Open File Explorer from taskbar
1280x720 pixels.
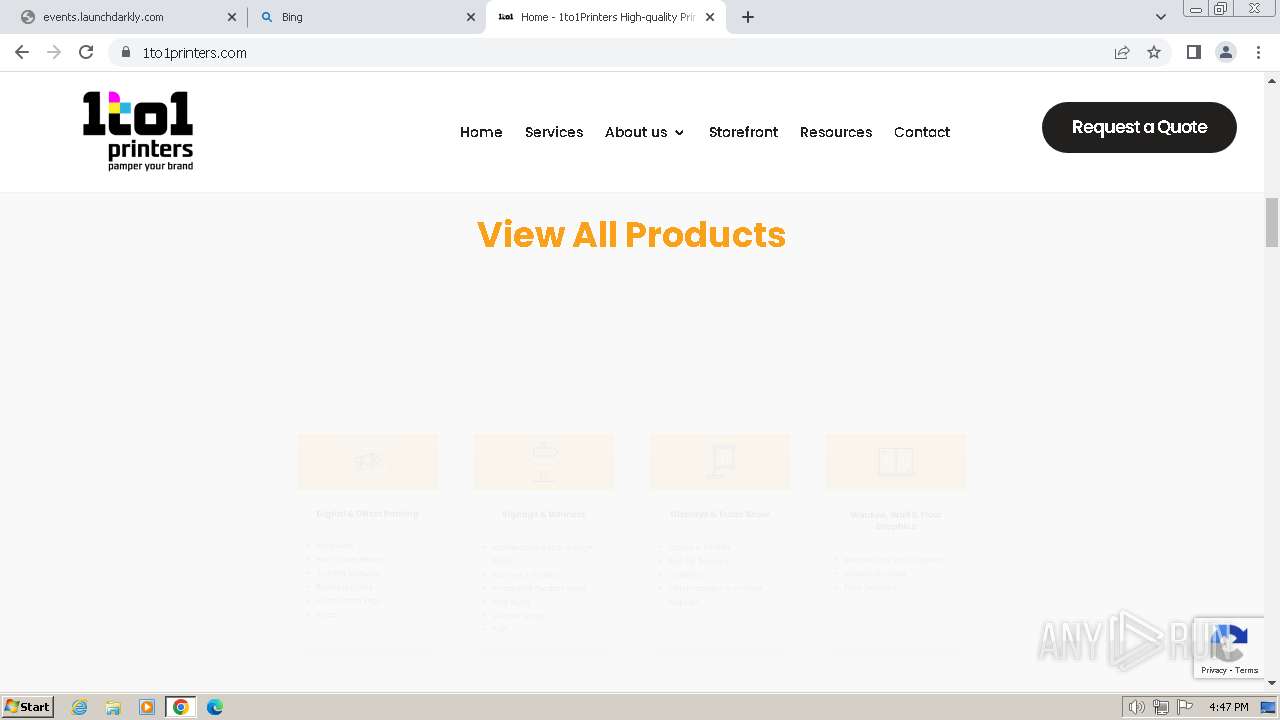pos(113,707)
